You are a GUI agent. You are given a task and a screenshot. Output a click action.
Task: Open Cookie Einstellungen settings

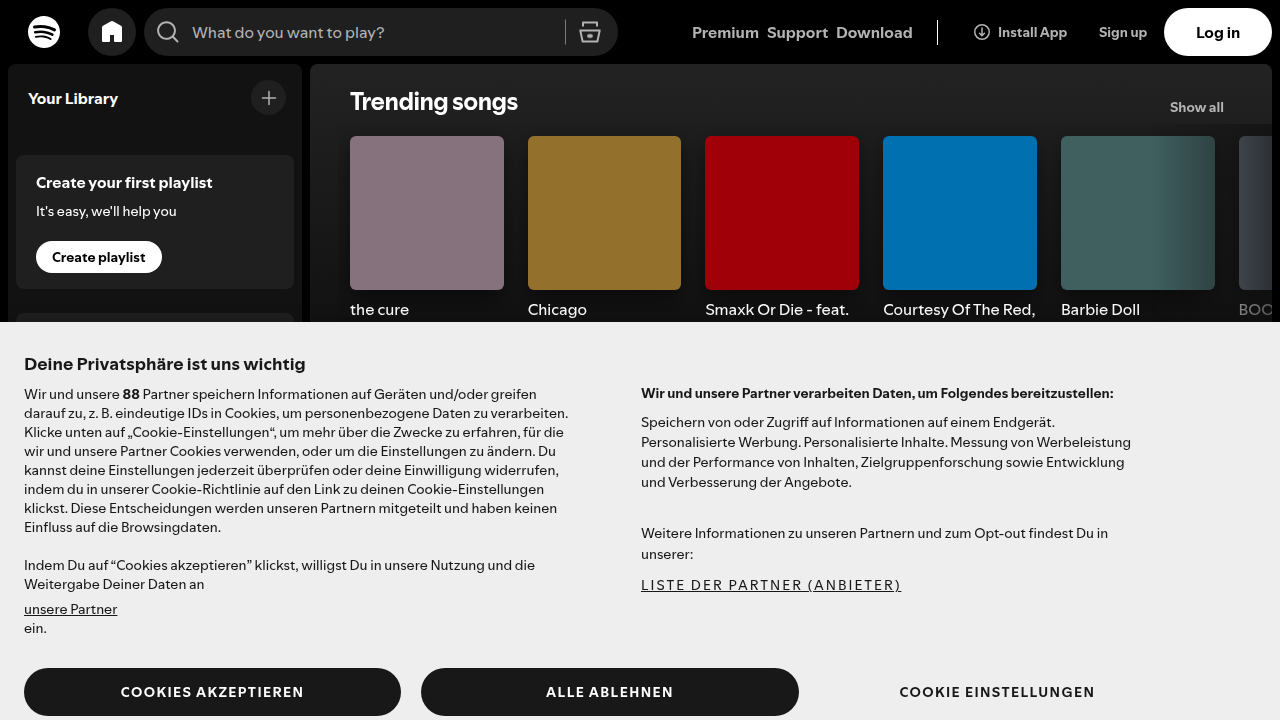[997, 692]
